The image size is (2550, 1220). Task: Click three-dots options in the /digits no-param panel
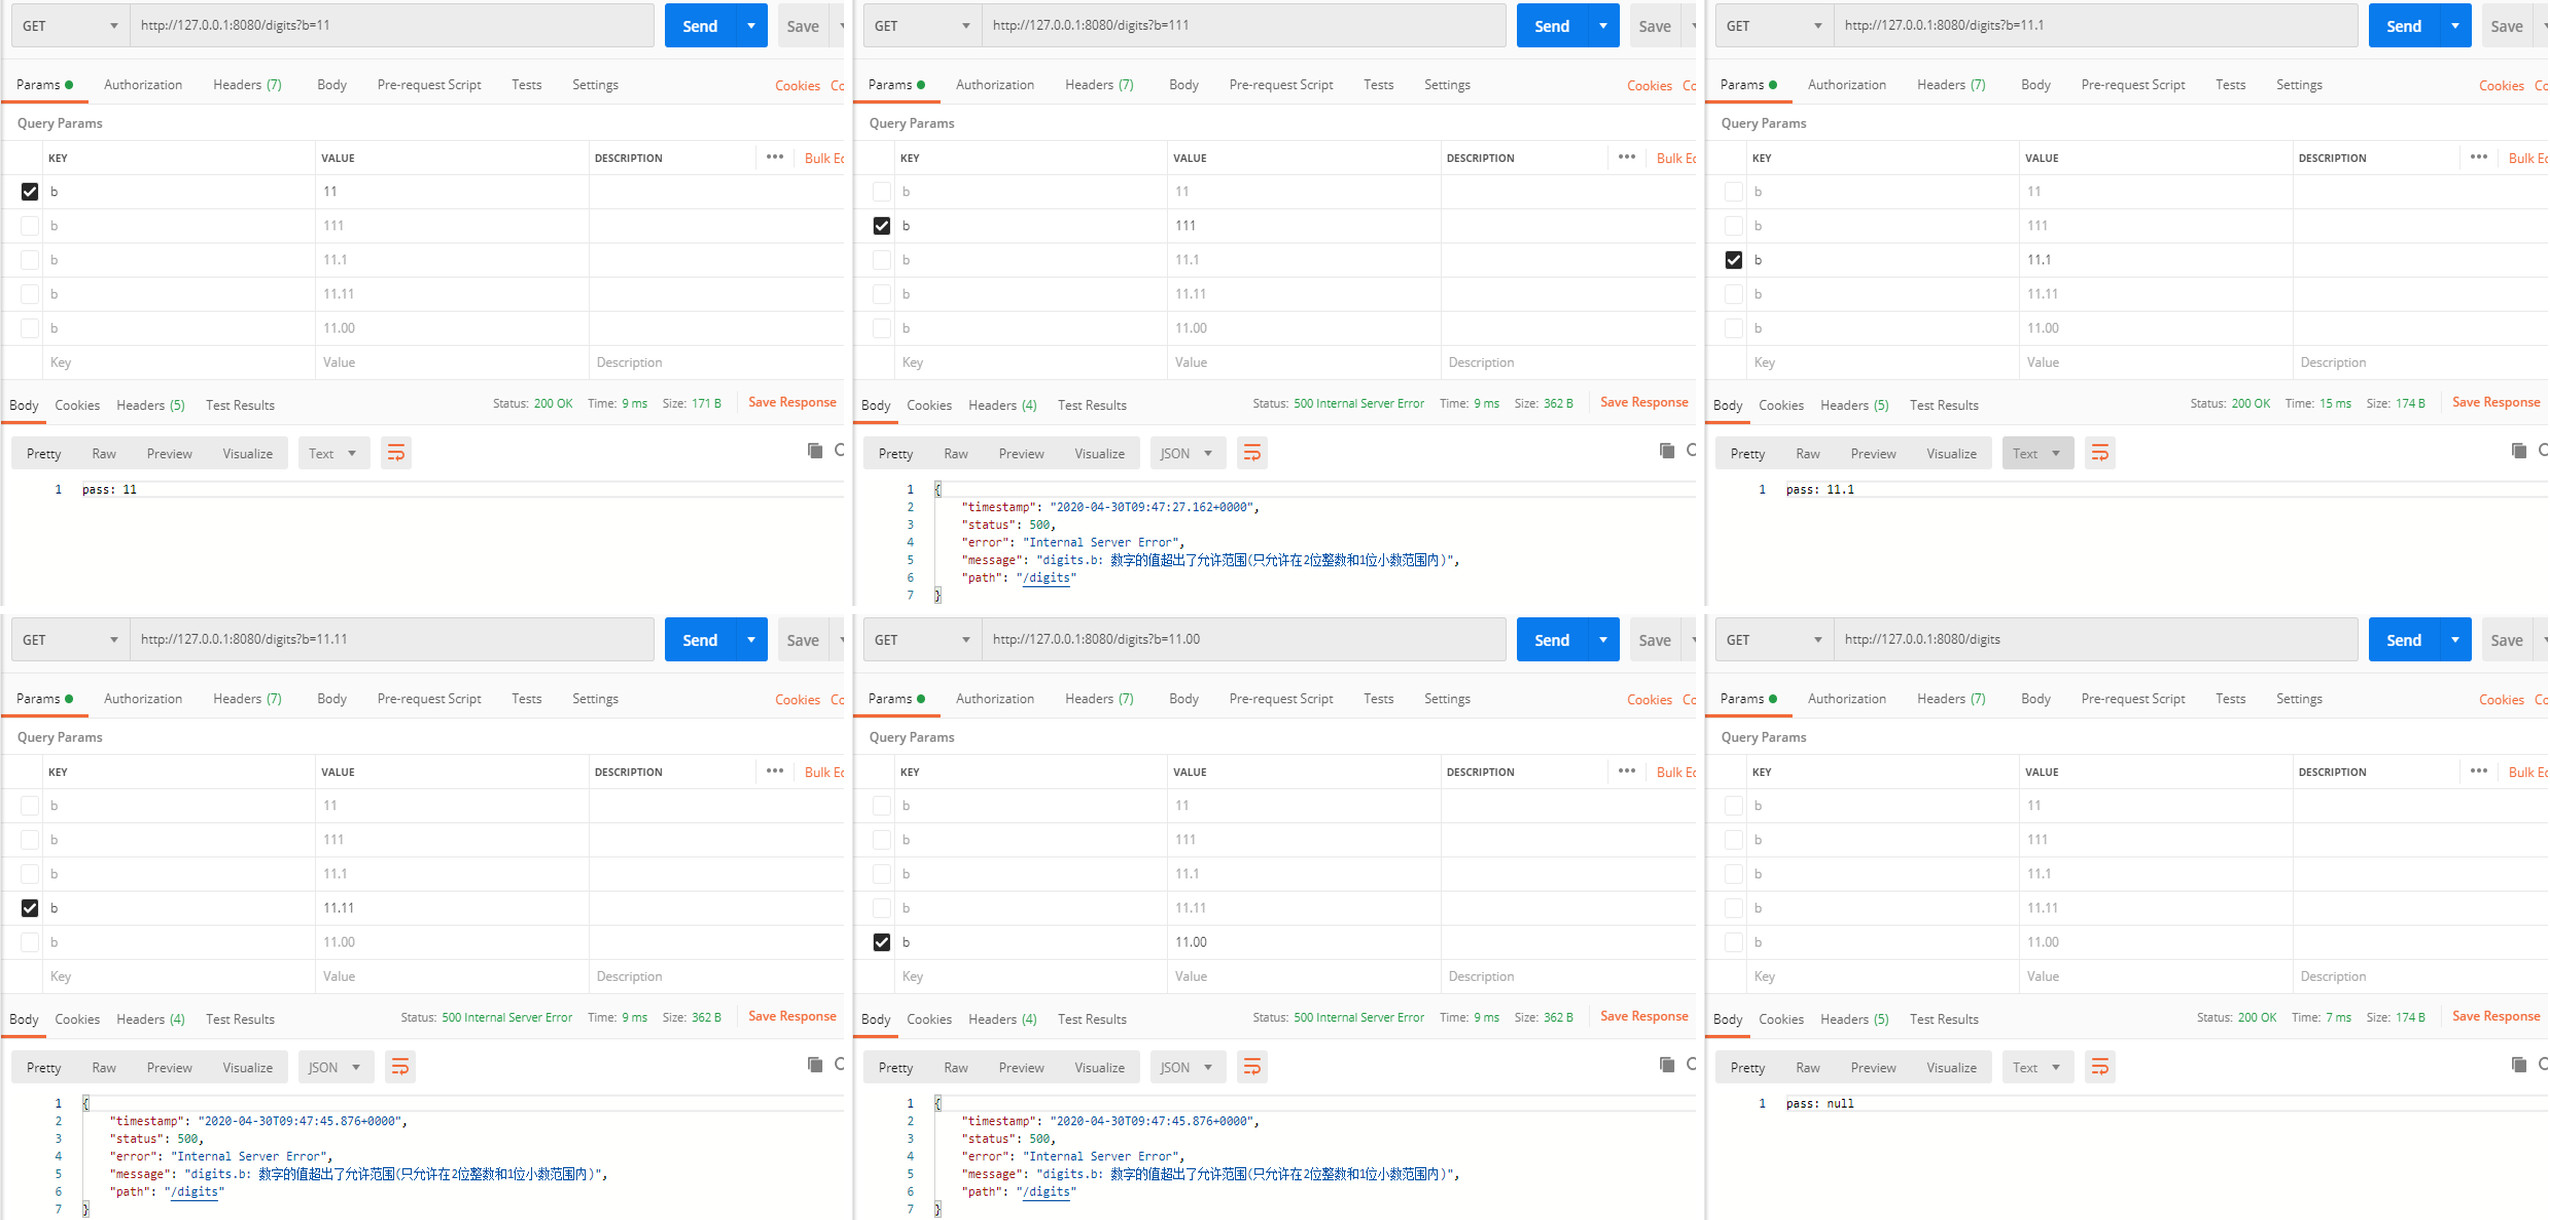[x=2478, y=771]
